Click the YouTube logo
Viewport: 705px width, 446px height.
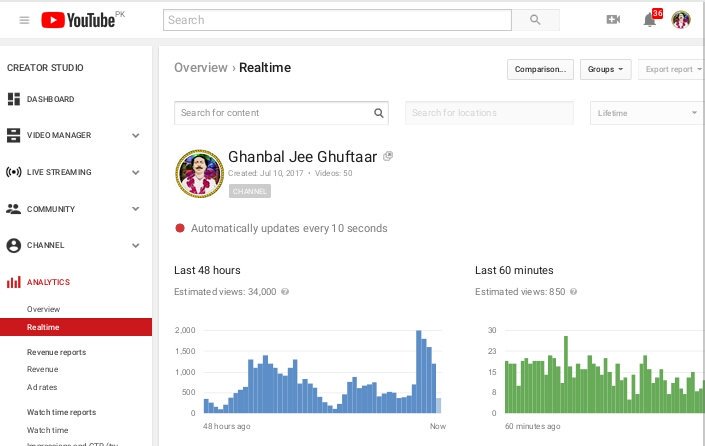pyautogui.click(x=78, y=20)
